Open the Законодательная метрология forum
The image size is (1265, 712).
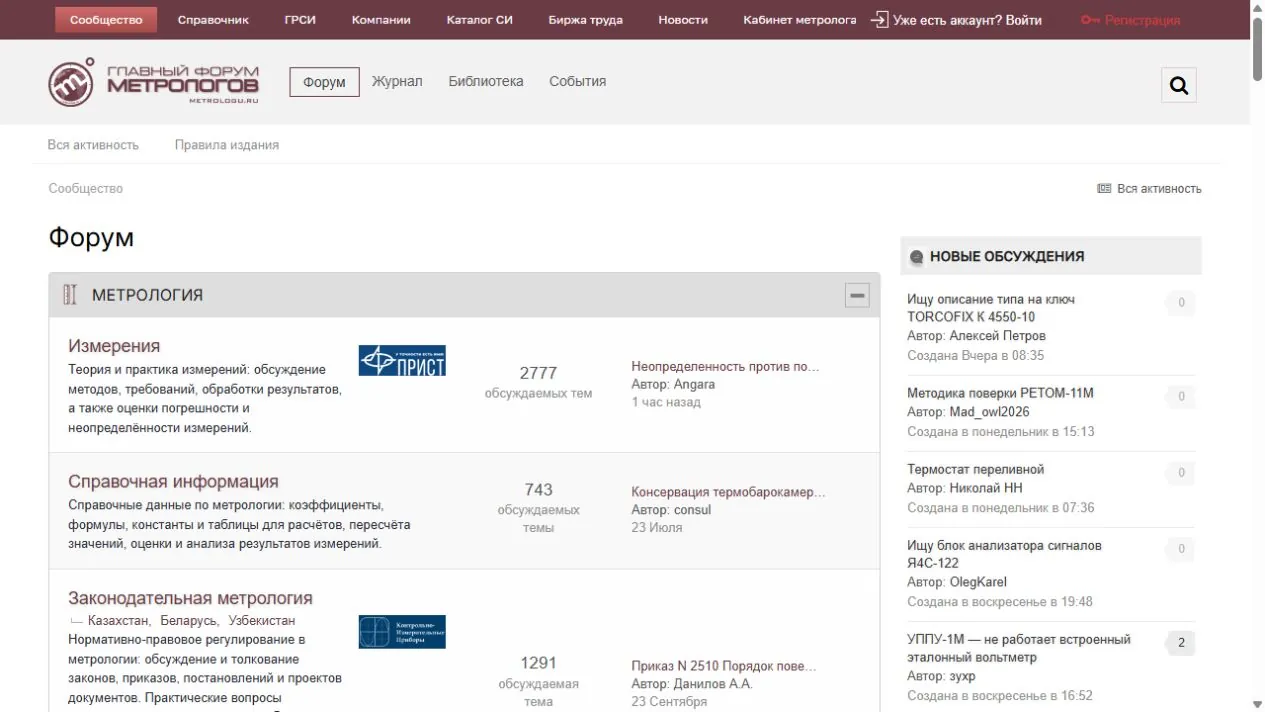190,598
